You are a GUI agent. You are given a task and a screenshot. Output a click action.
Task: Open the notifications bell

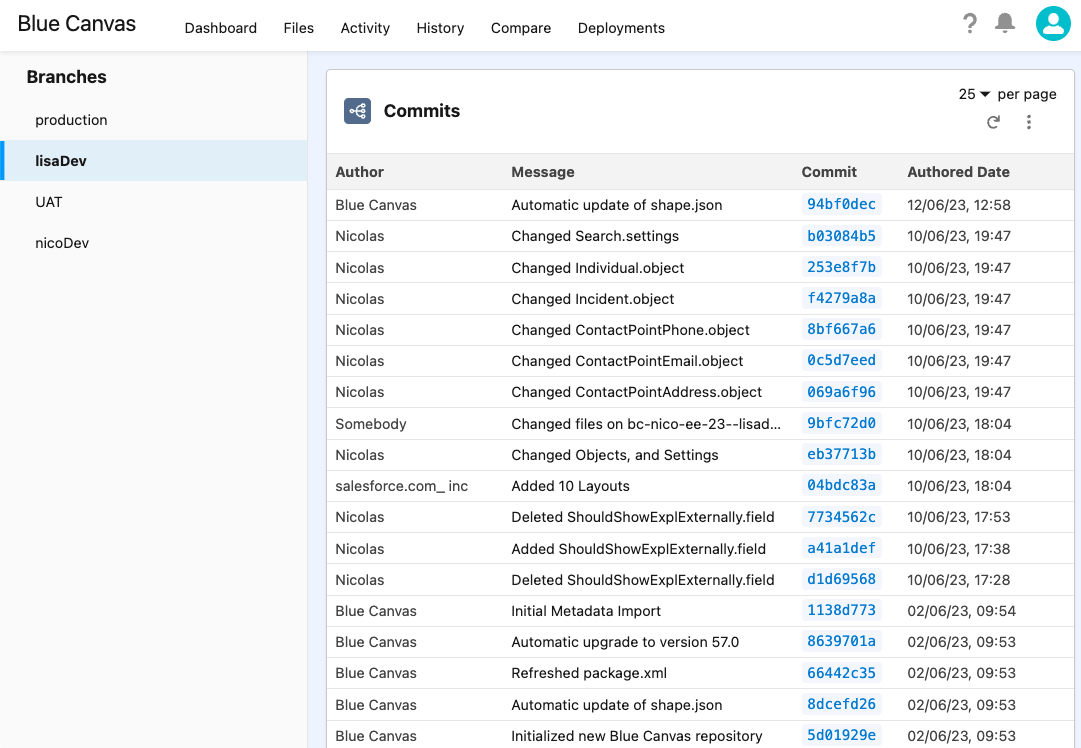tap(1006, 23)
